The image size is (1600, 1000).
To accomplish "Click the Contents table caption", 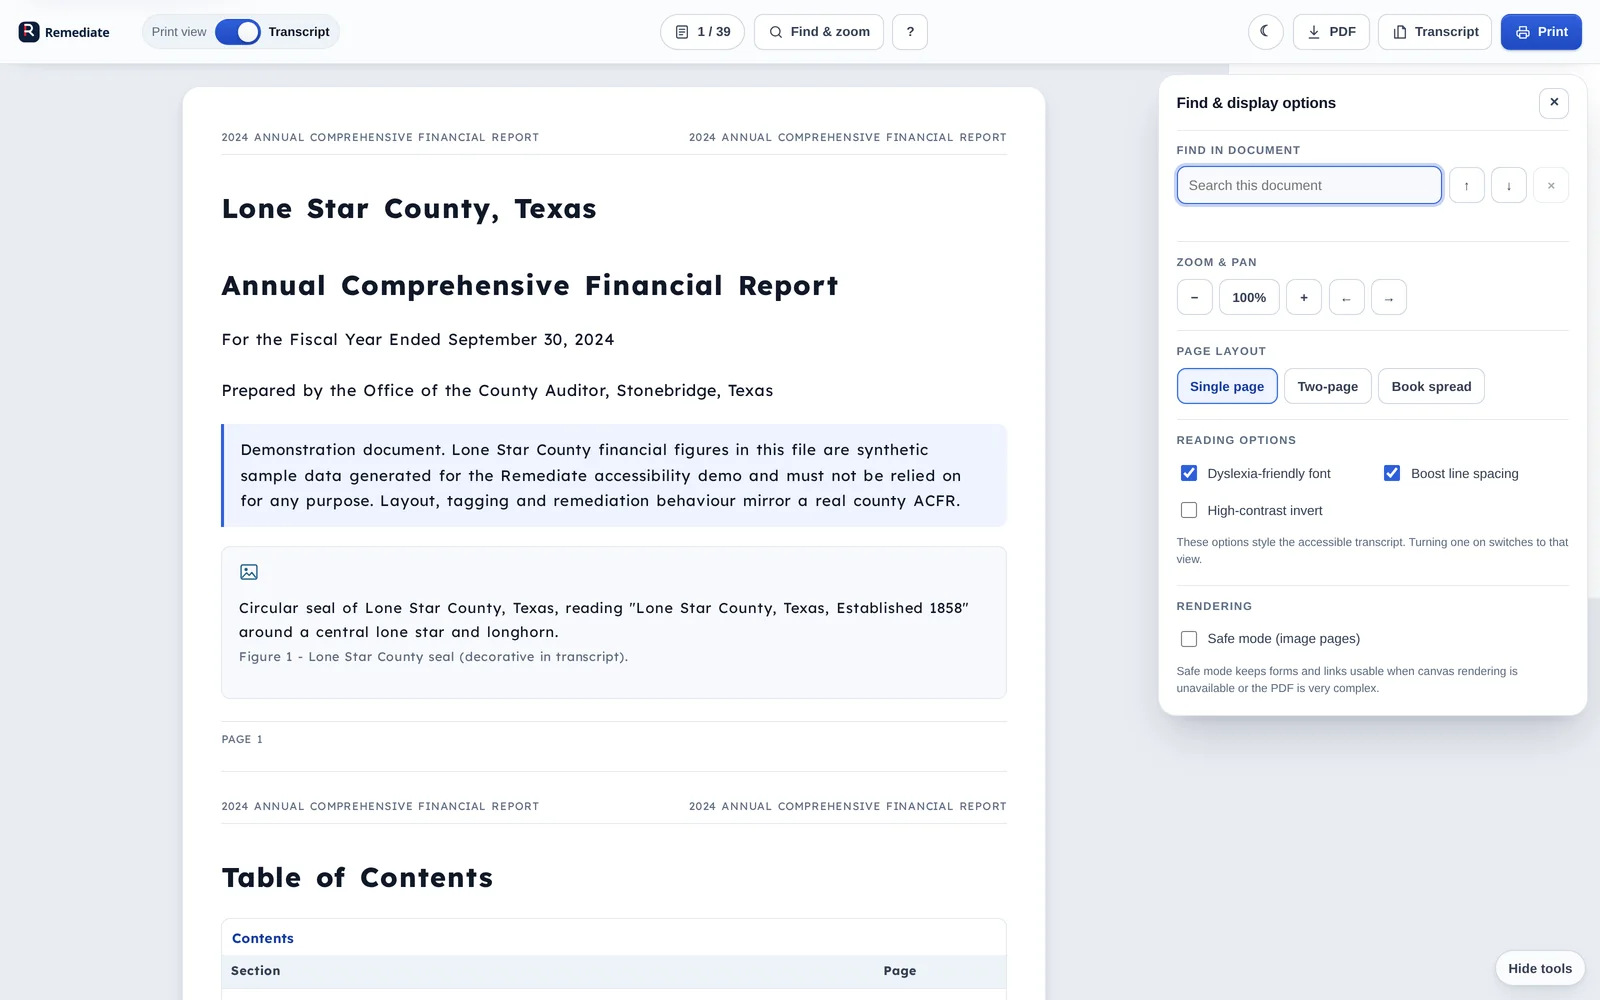I will point(263,938).
